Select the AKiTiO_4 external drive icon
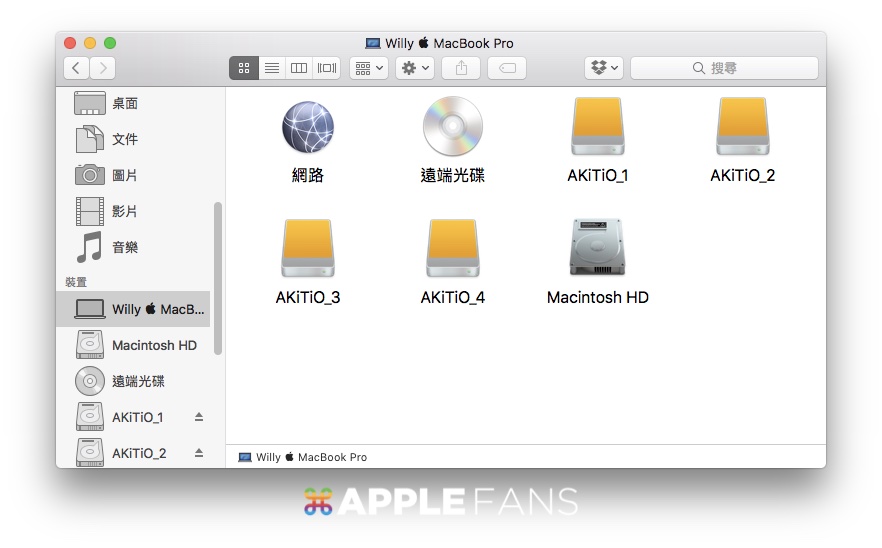 point(453,248)
